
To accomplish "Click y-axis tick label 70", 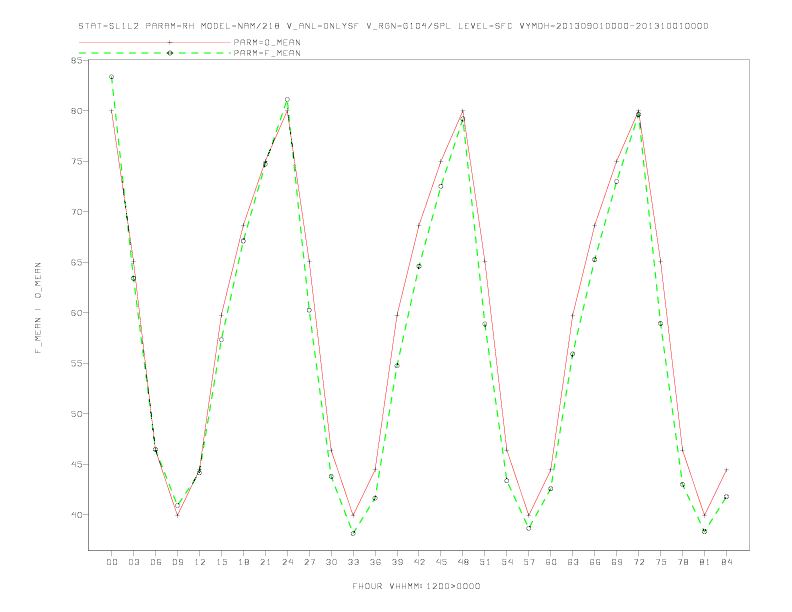I will (77, 212).
